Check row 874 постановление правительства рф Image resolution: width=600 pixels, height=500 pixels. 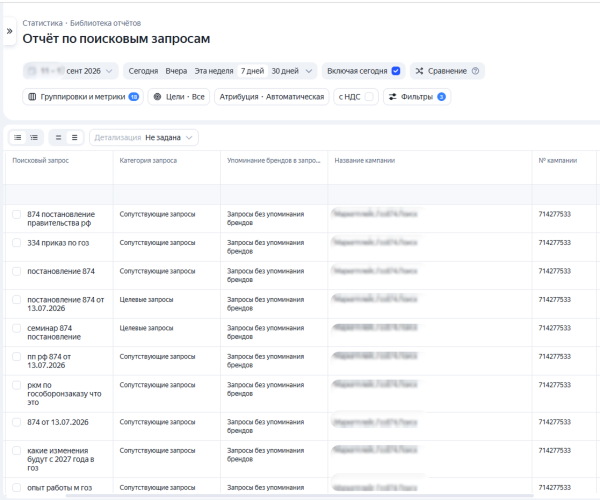tap(16, 214)
